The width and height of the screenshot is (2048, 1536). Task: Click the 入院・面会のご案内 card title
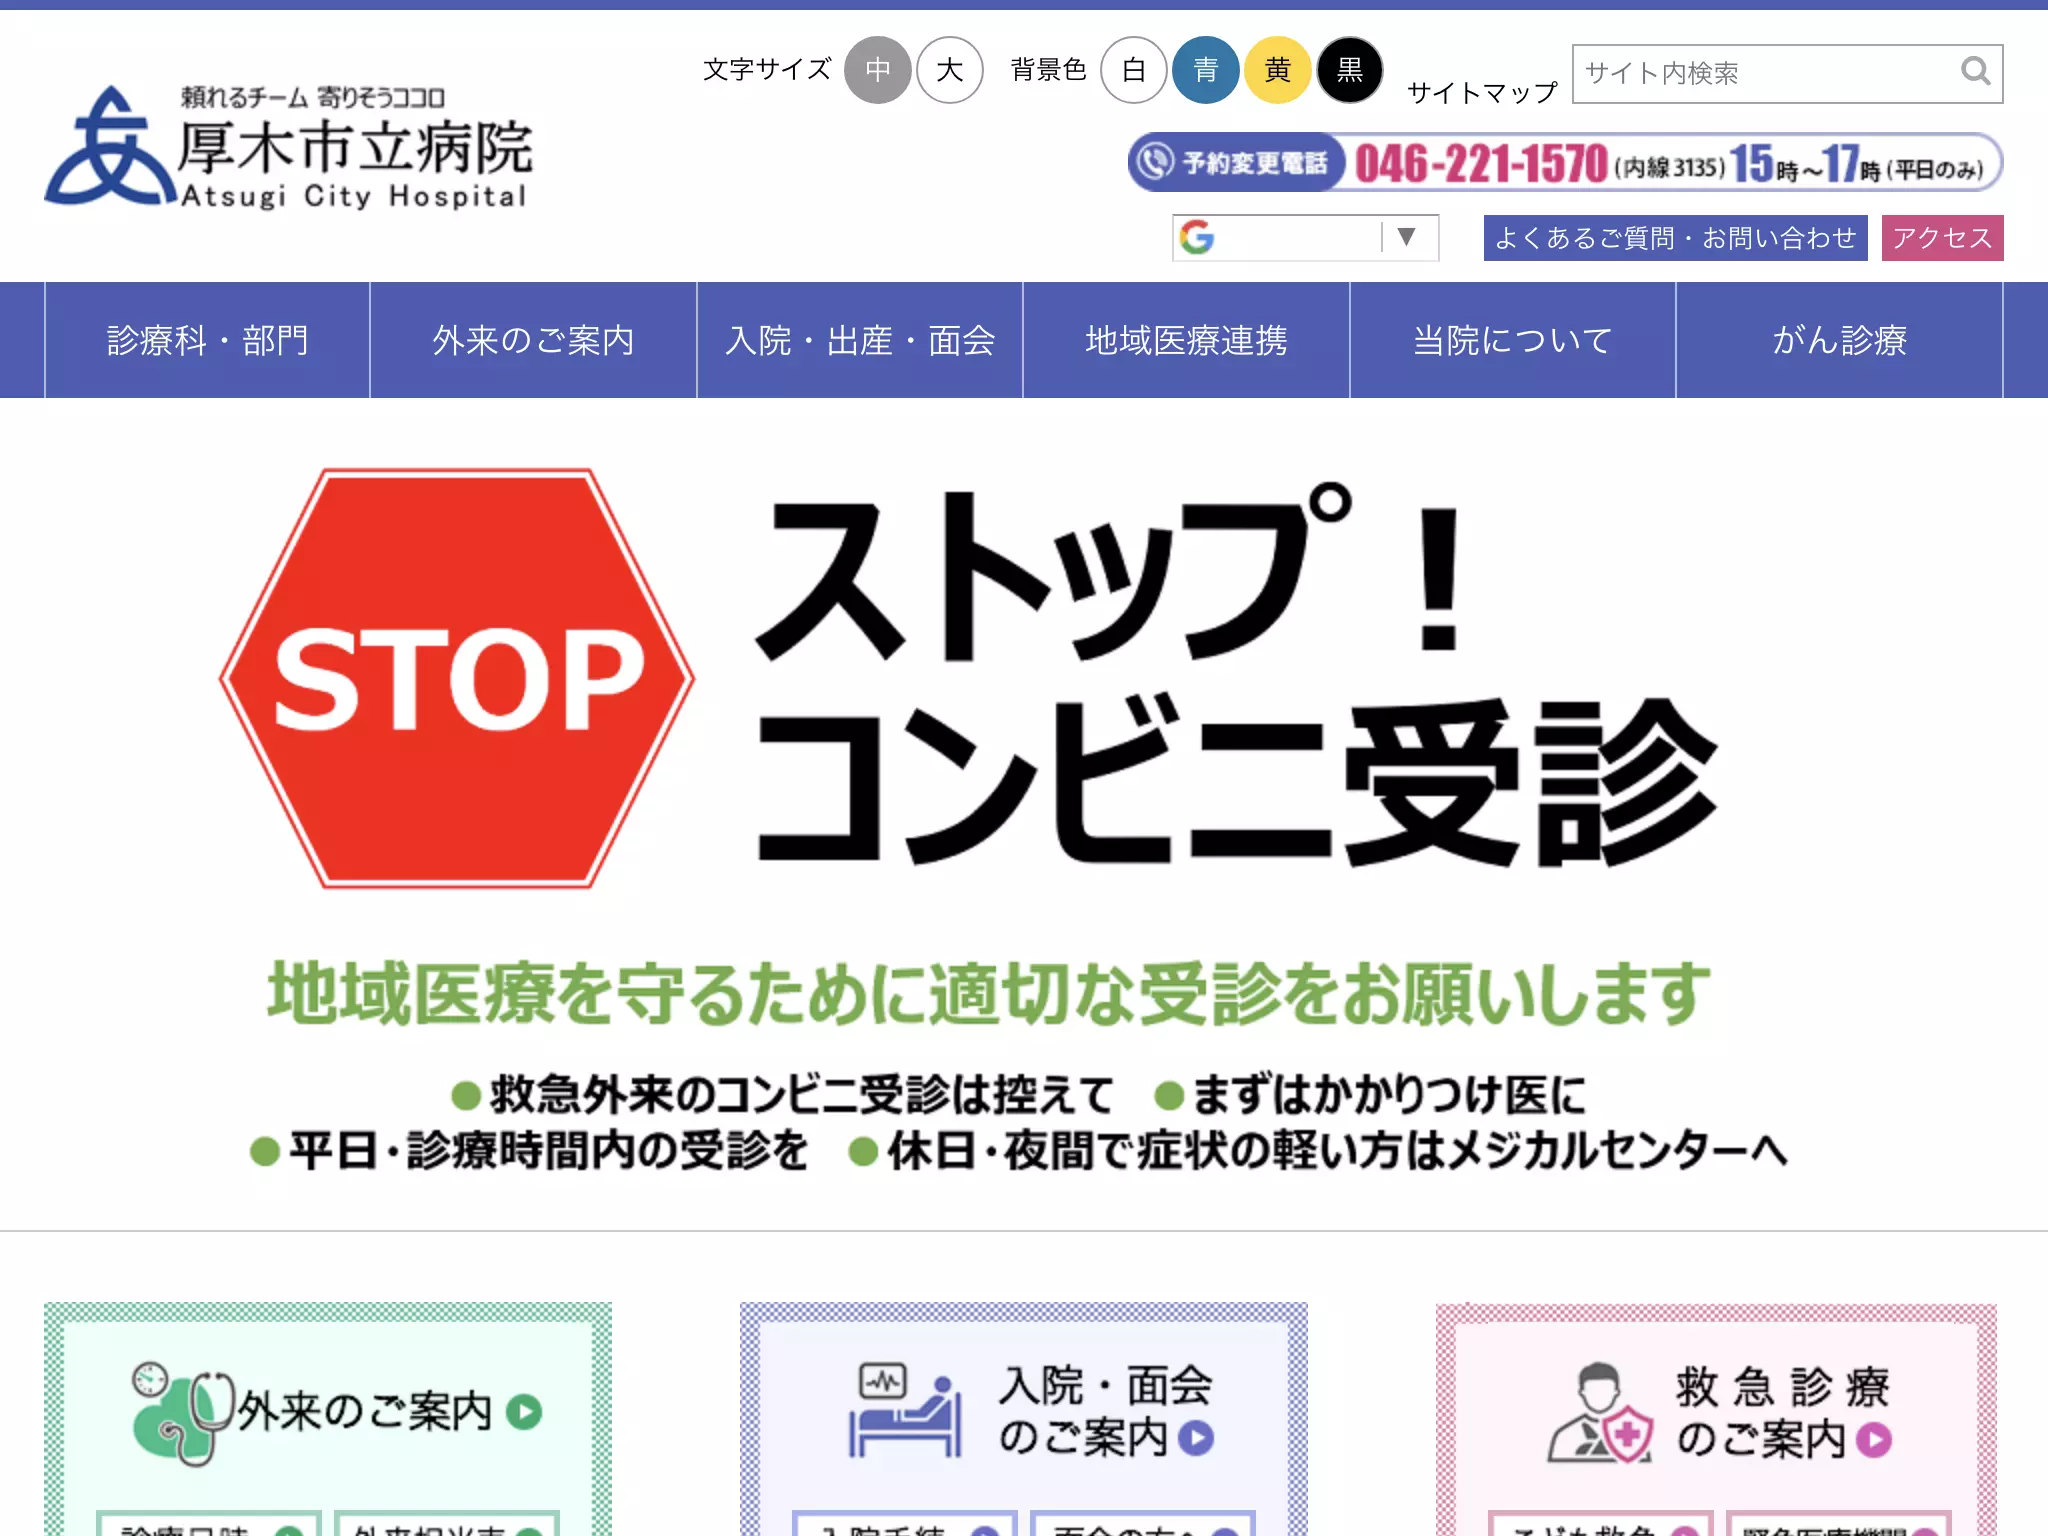coord(1105,1412)
